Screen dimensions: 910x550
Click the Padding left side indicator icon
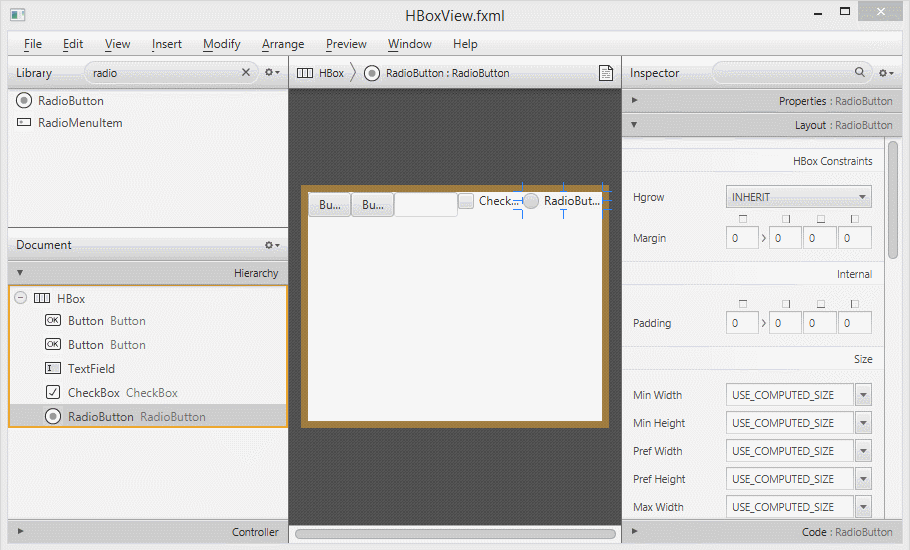coord(854,303)
